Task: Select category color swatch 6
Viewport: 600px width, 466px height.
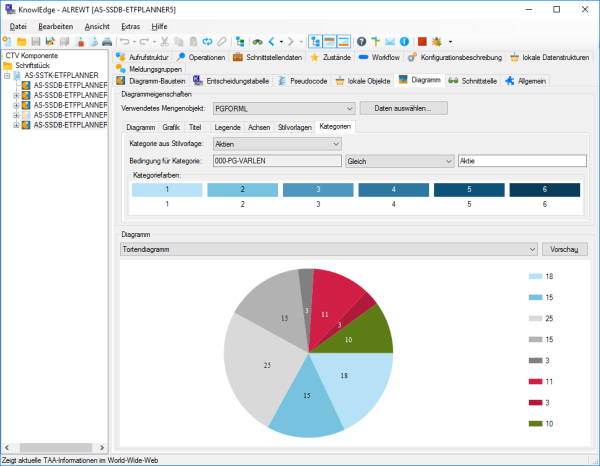Action: point(545,190)
